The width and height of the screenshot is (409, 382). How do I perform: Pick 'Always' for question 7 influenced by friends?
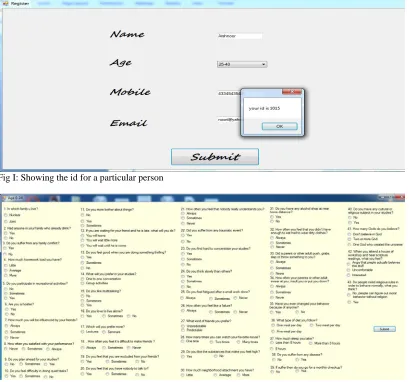pyautogui.click(x=7, y=326)
